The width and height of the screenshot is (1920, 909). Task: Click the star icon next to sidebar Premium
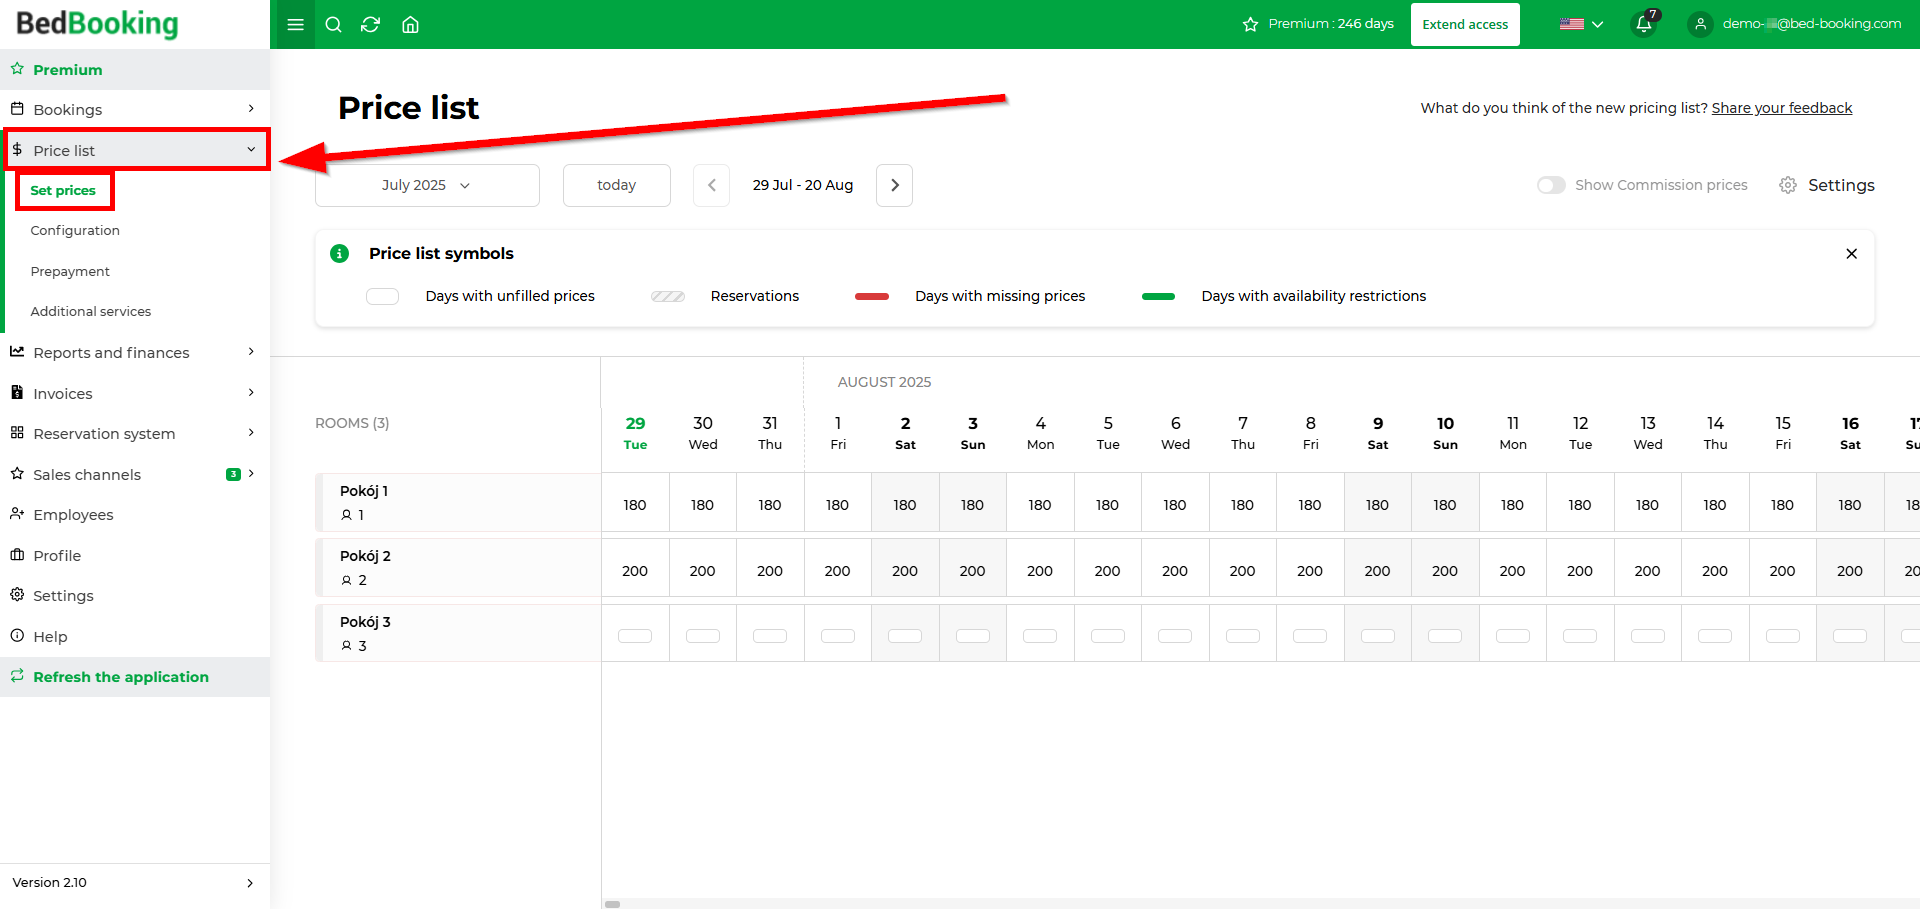coord(17,69)
